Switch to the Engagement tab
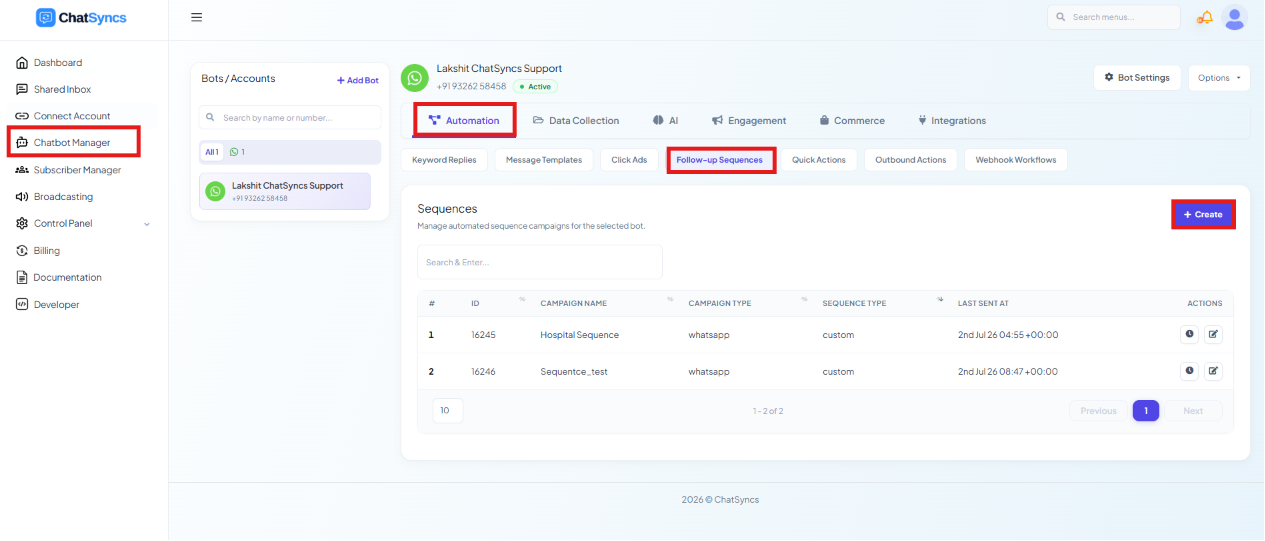The height and width of the screenshot is (541, 1265). tap(749, 120)
